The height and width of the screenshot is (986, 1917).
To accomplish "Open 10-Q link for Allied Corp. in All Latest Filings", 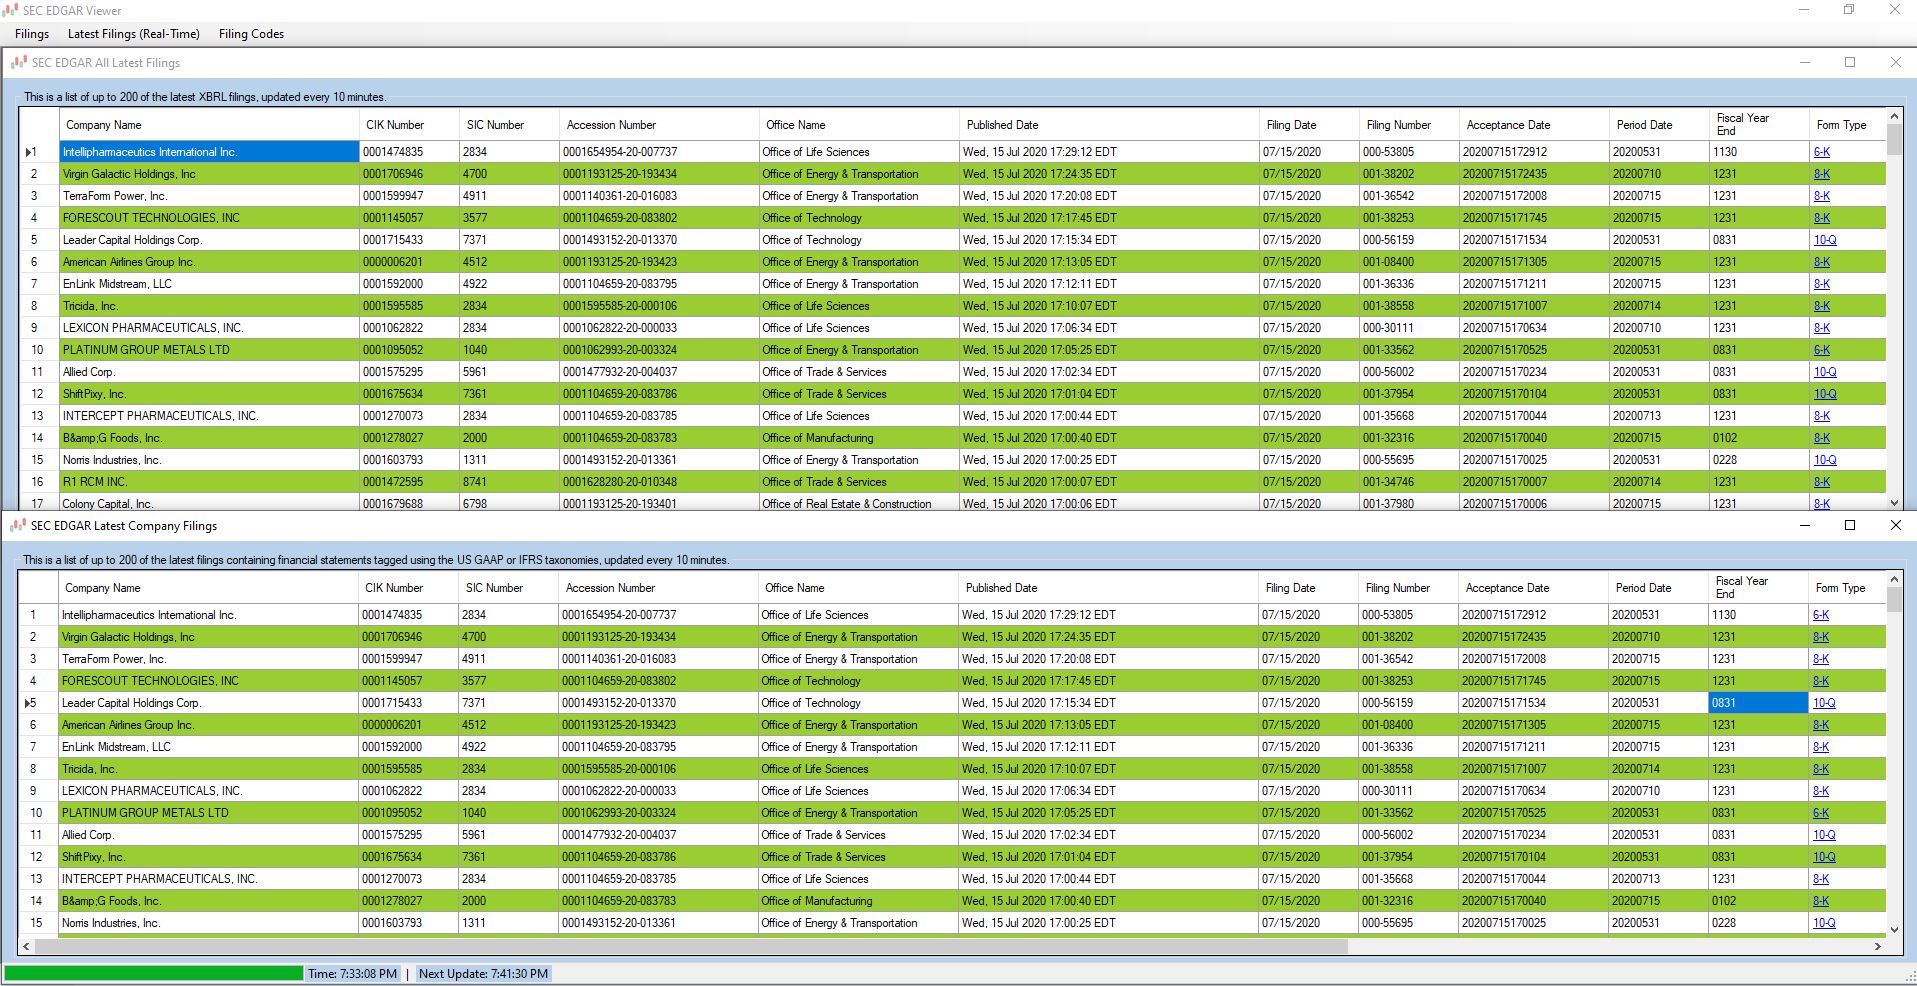I will tap(1825, 372).
